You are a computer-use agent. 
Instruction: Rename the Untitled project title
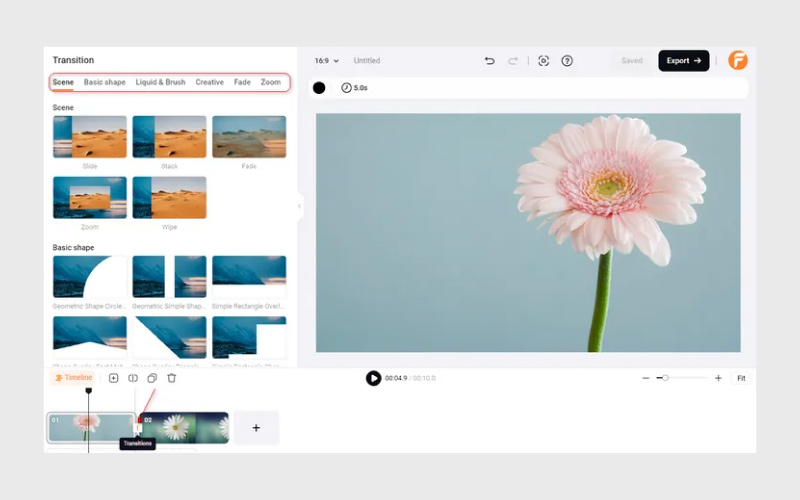coord(367,61)
